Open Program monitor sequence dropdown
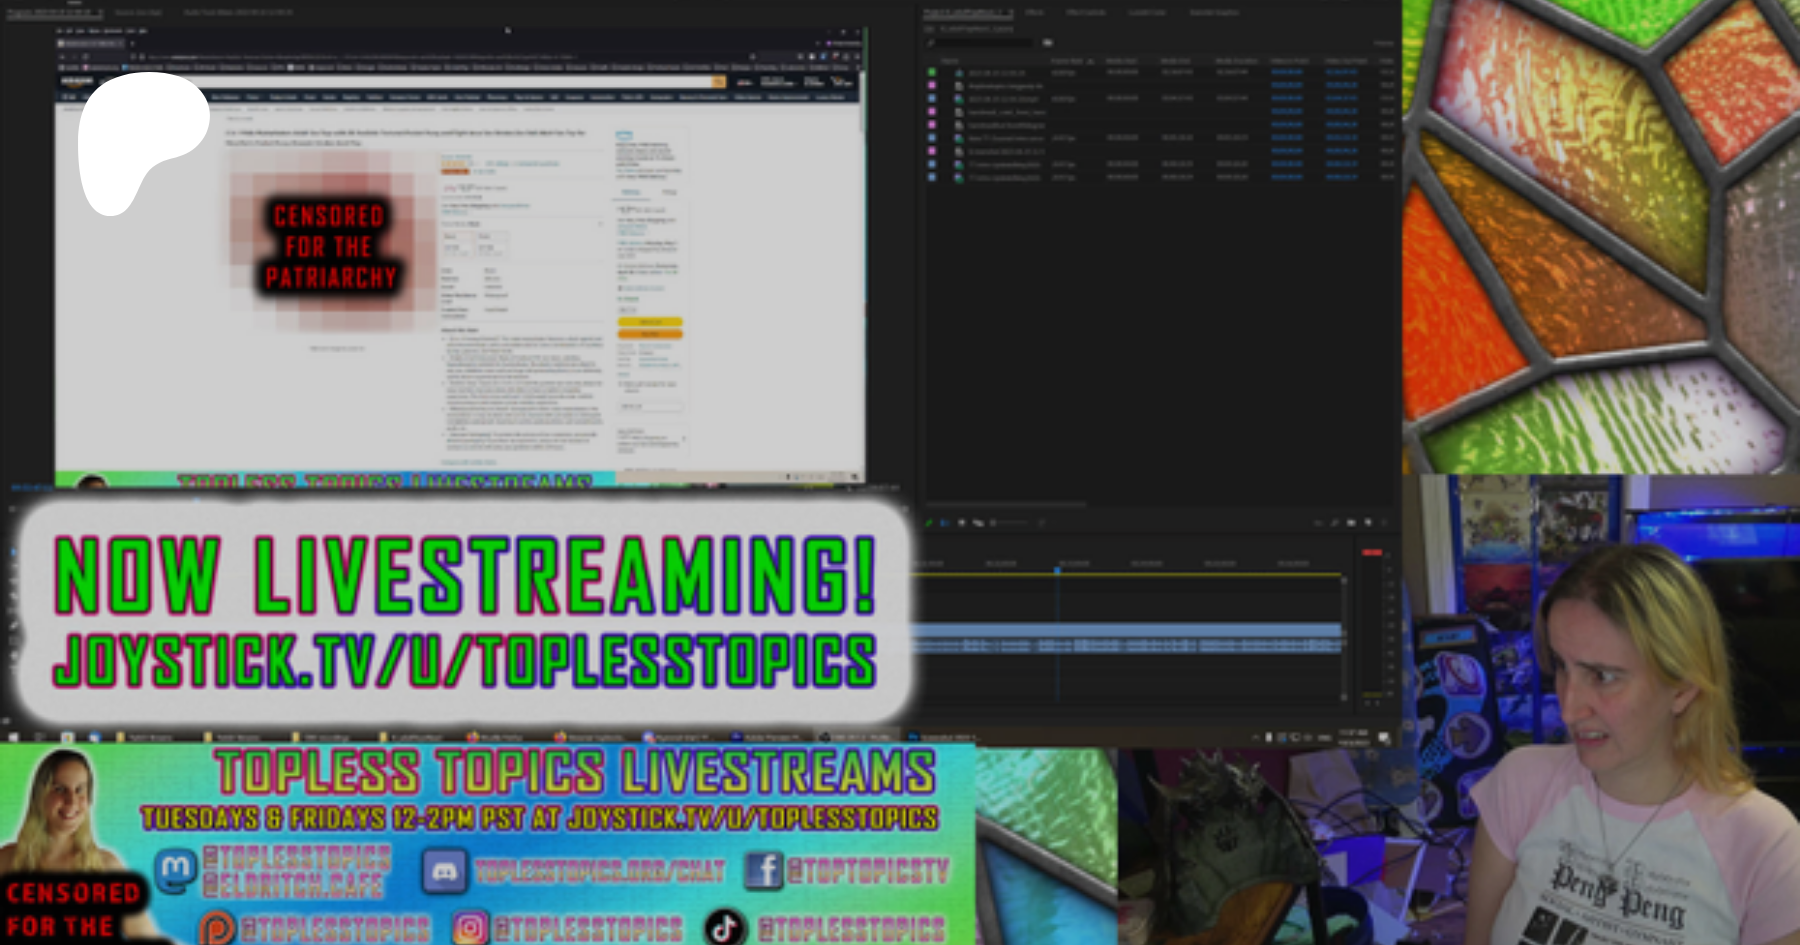 tap(100, 12)
